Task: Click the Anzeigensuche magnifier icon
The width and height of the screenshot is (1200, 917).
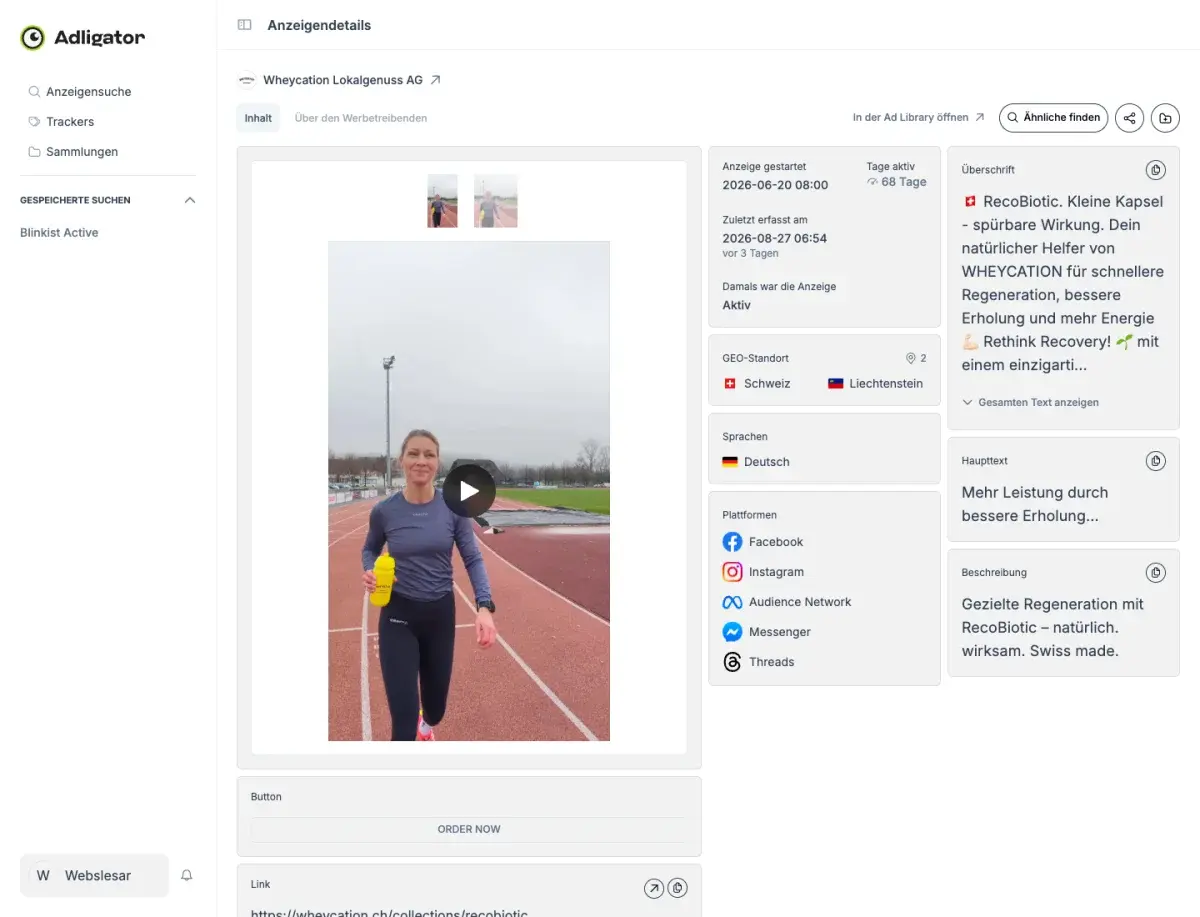Action: coord(34,91)
